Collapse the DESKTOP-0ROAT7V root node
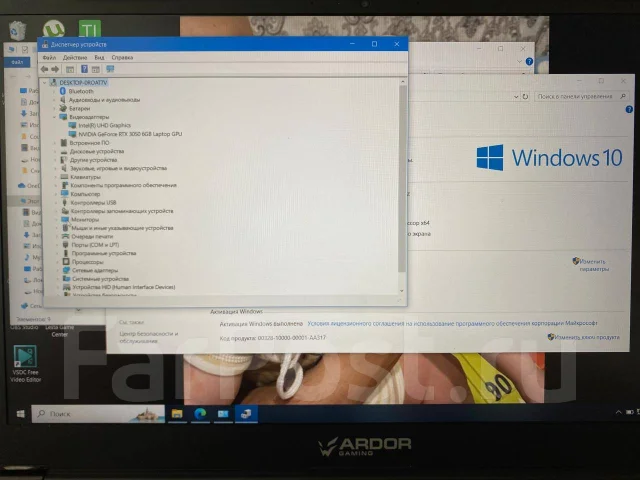The width and height of the screenshot is (640, 480). [45, 82]
